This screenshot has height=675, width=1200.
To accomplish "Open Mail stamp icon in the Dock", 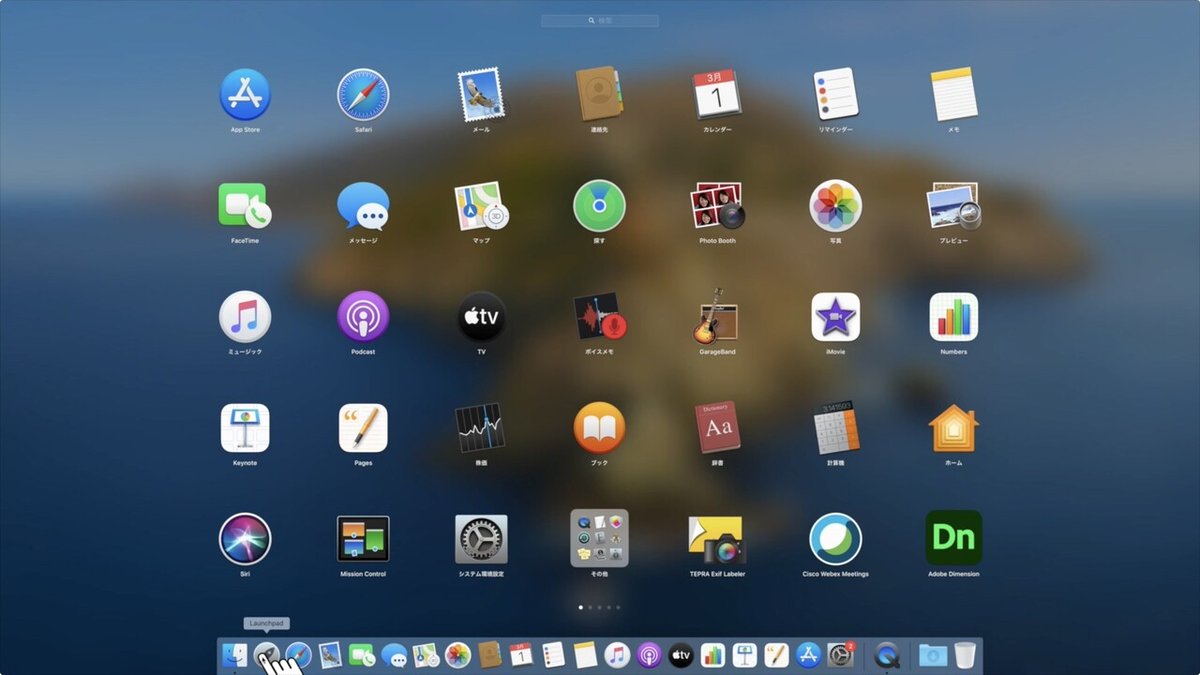I will click(330, 655).
